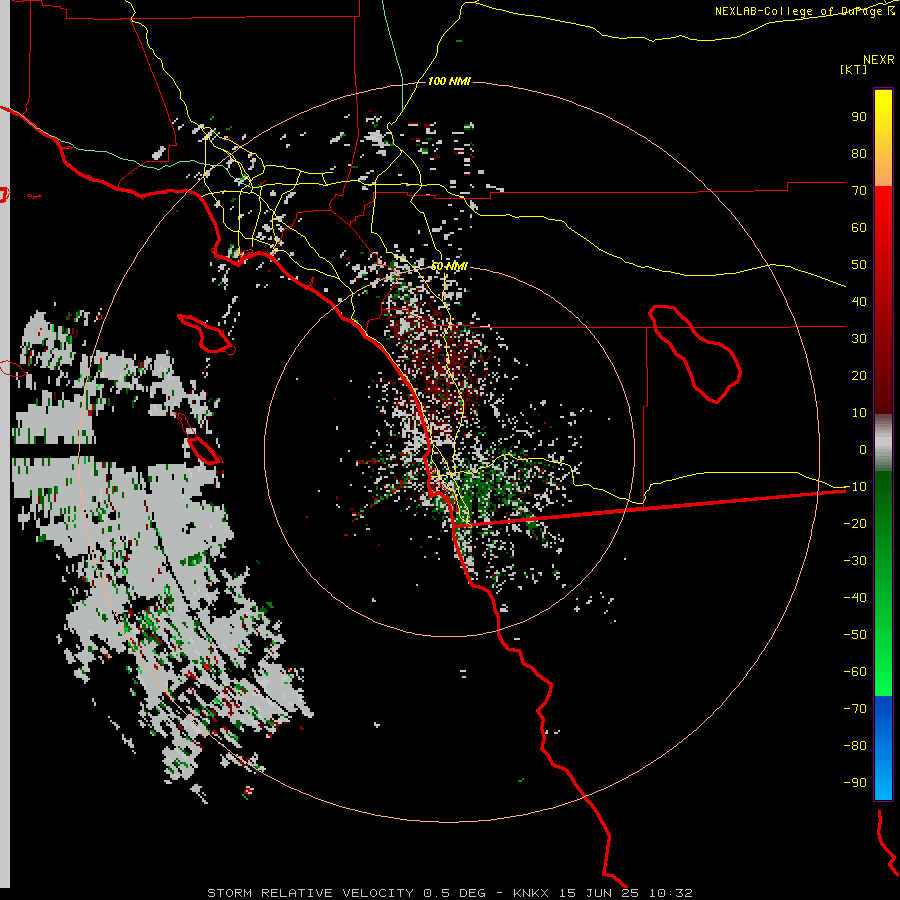Click the -40 value on the velocity scale
900x900 pixels.
pos(855,598)
